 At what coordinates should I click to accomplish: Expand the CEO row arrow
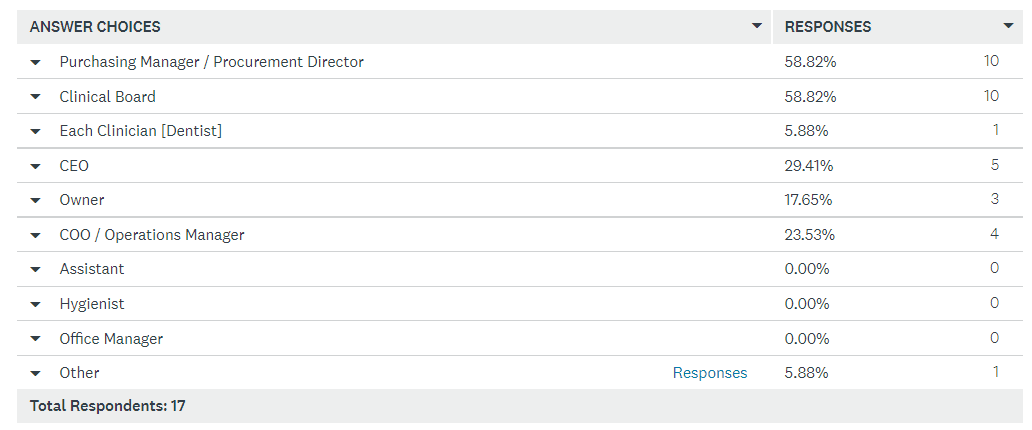[x=36, y=167]
